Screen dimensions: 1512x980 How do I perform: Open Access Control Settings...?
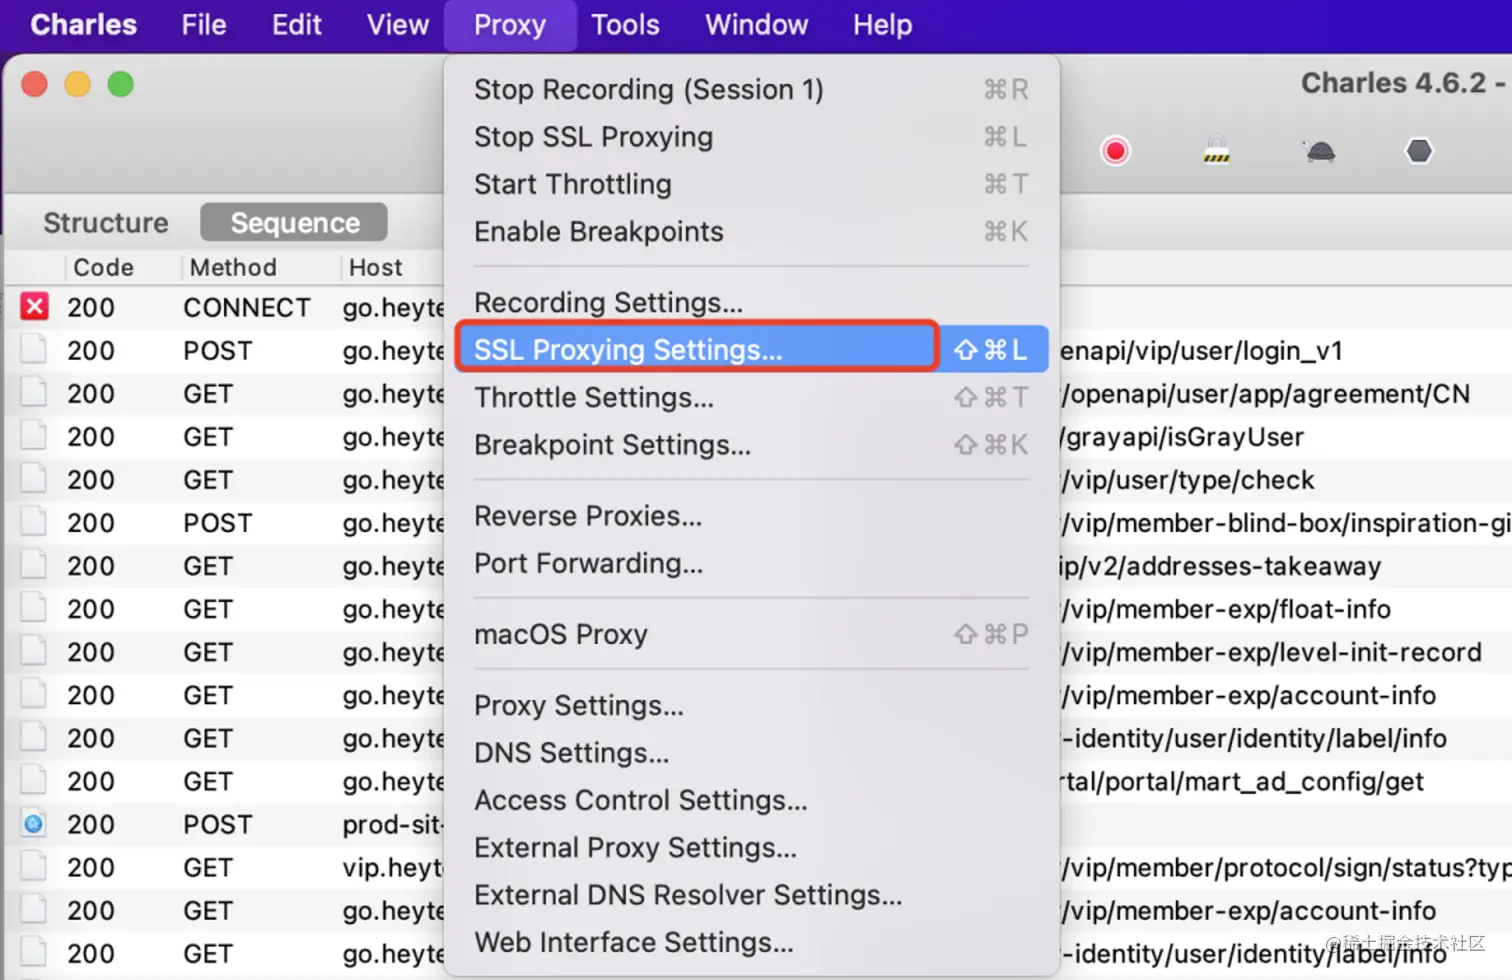751,800
